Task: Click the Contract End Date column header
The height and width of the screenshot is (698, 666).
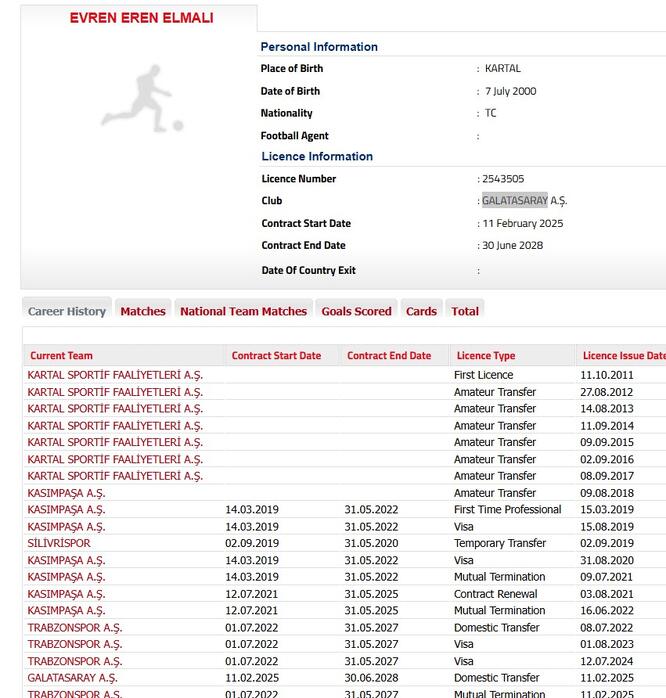Action: [389, 356]
